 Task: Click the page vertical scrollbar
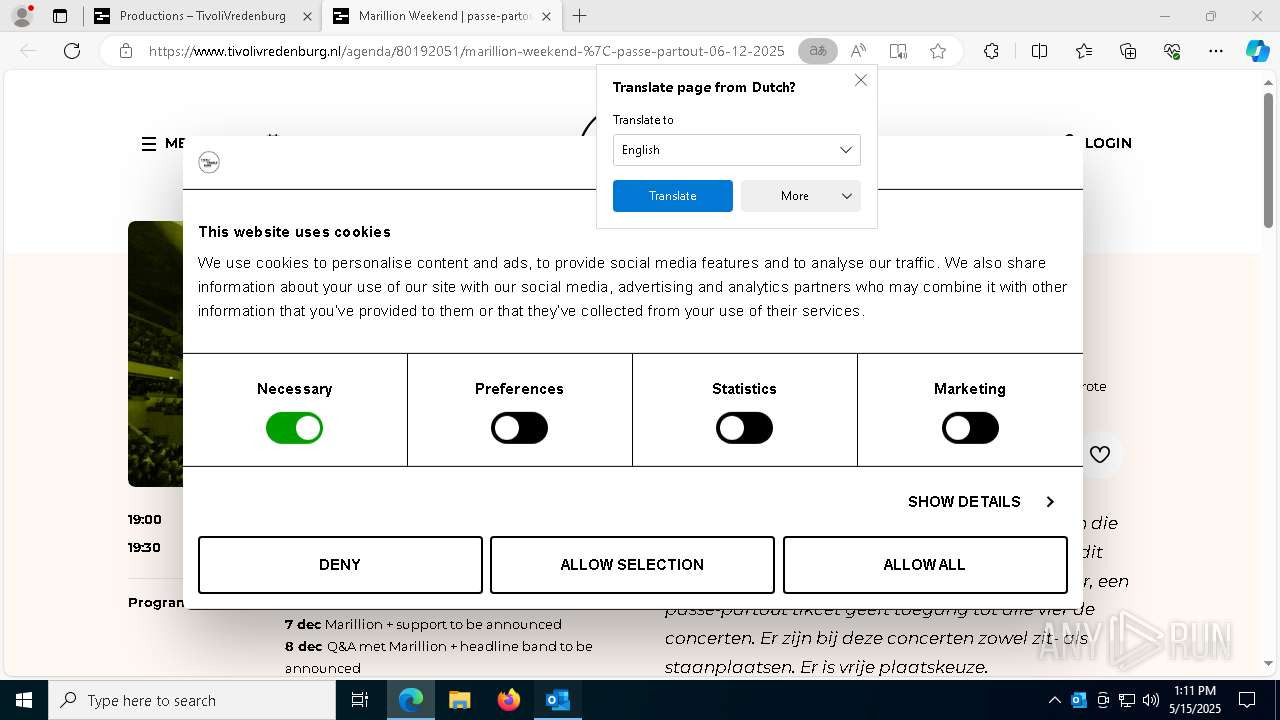pos(1268,160)
